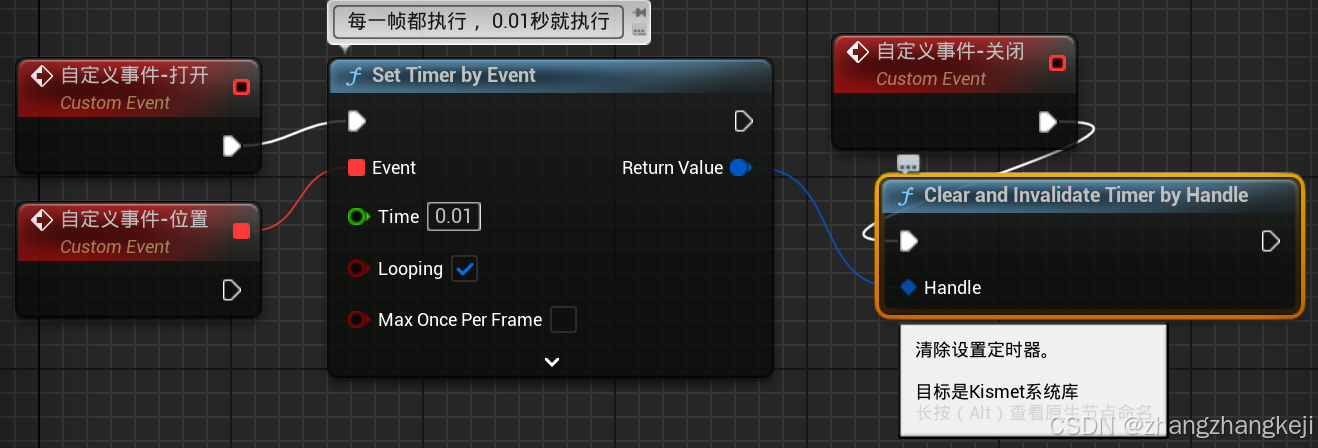Click the red Event input pin
The width and height of the screenshot is (1318, 448).
coord(356,168)
